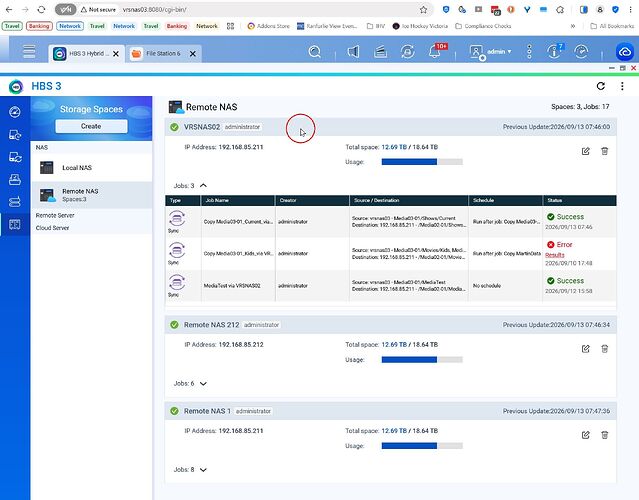Screen dimensions: 639x500
Task: Select Cloud Server category
Action: point(52,228)
